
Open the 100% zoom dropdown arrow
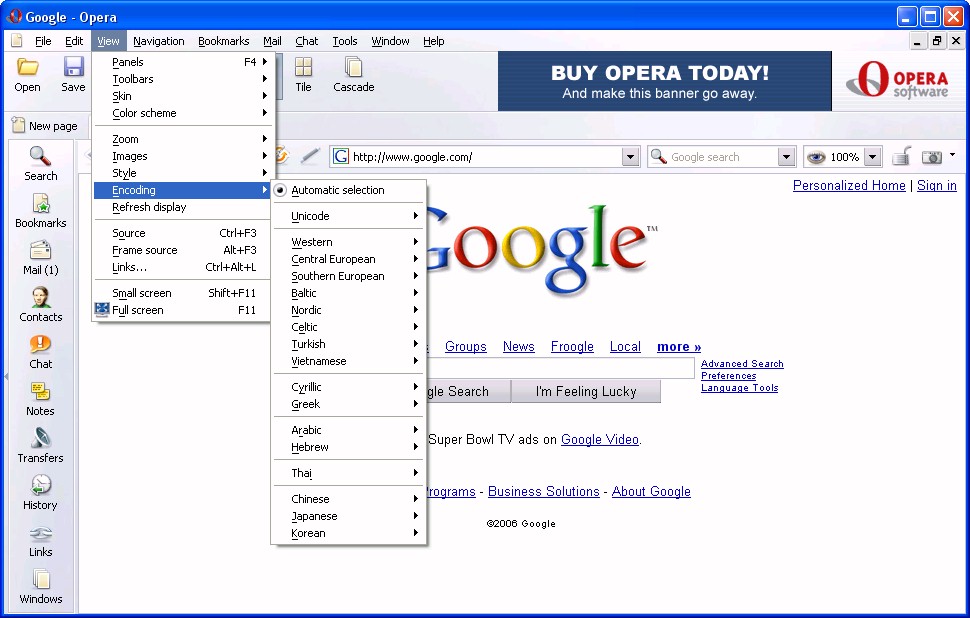(x=872, y=157)
